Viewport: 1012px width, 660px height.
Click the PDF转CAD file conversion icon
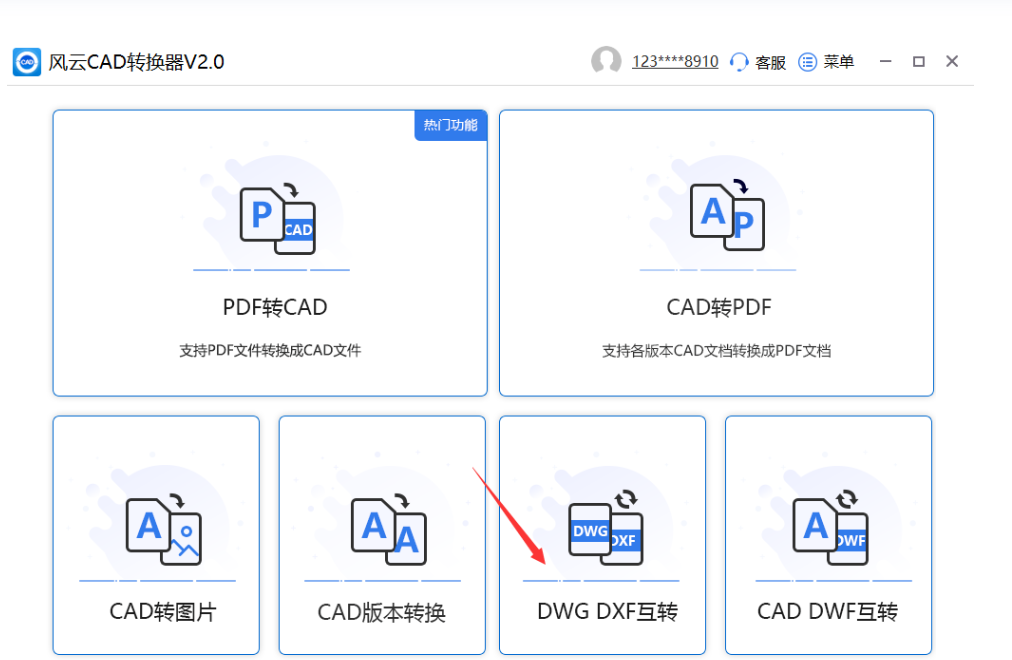278,219
